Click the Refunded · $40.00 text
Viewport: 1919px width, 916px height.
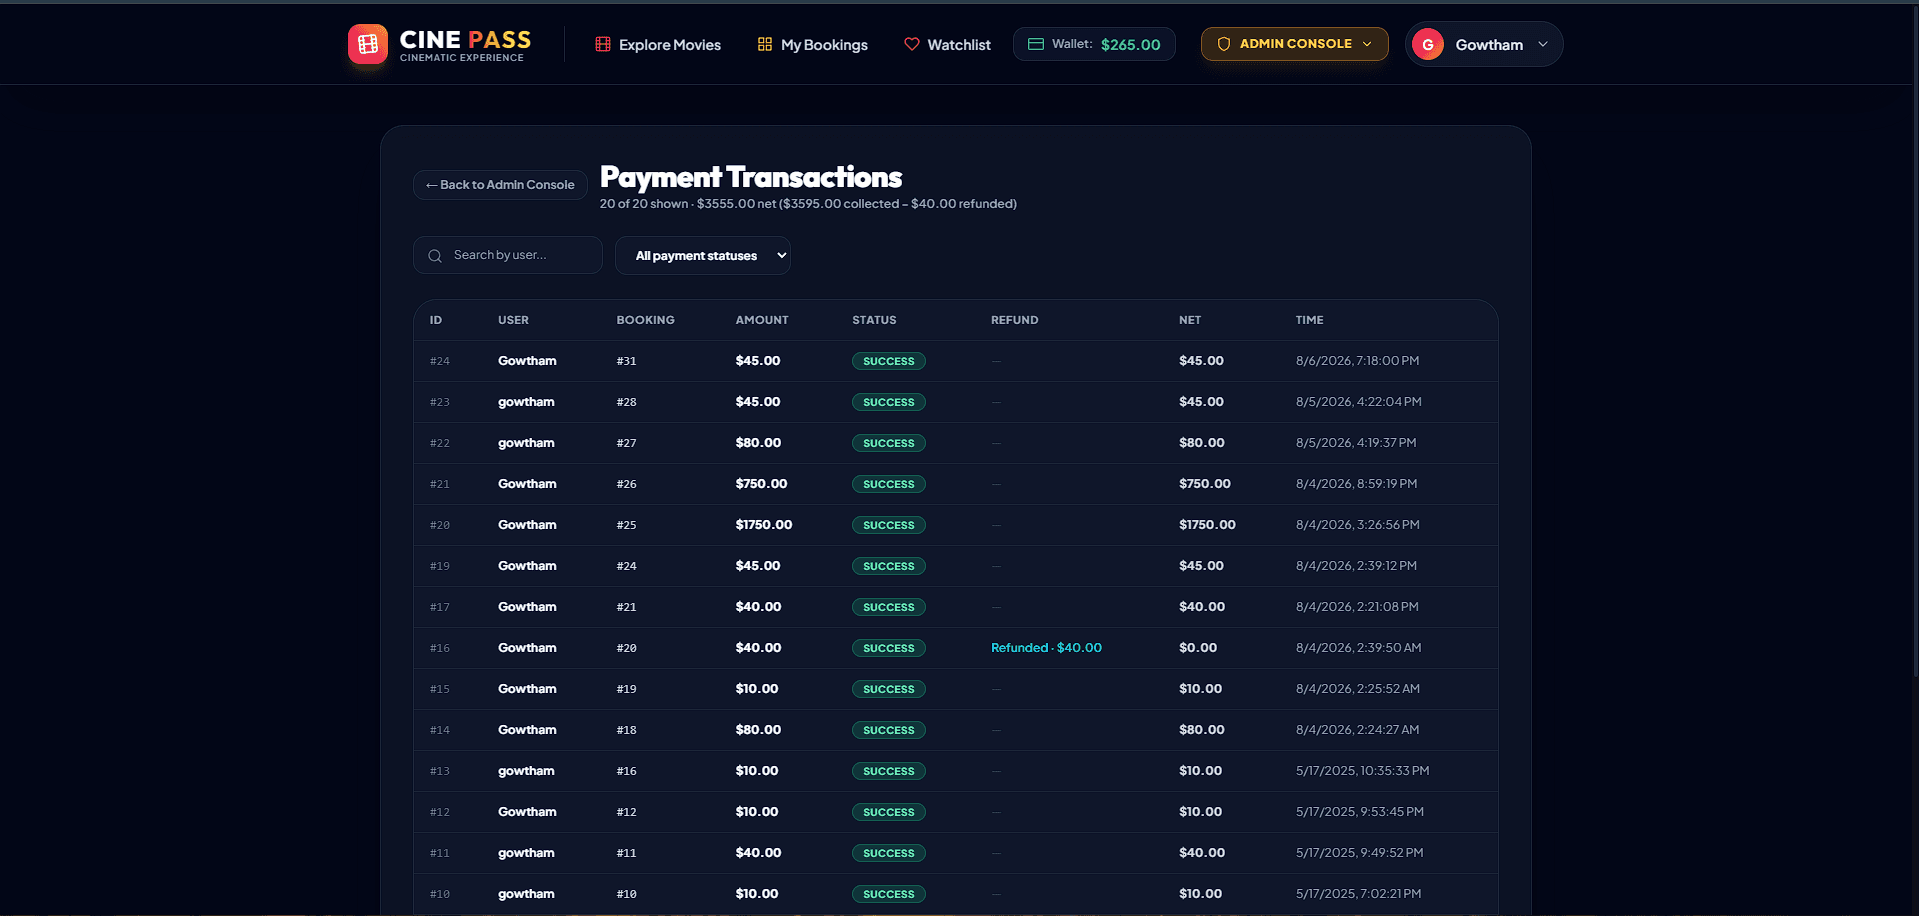[1046, 648]
